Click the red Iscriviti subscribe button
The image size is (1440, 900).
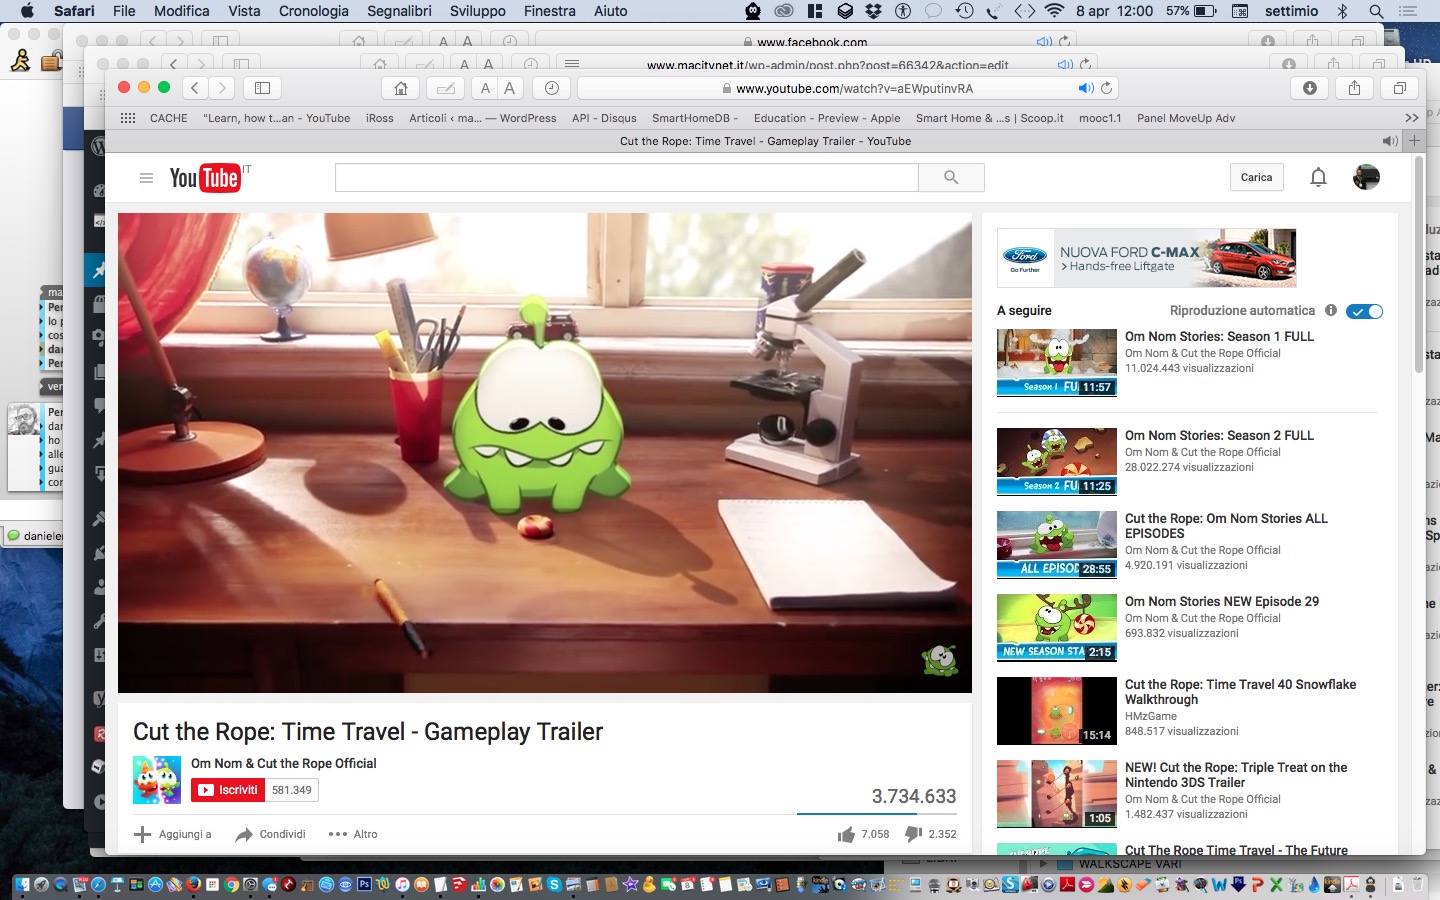[227, 790]
